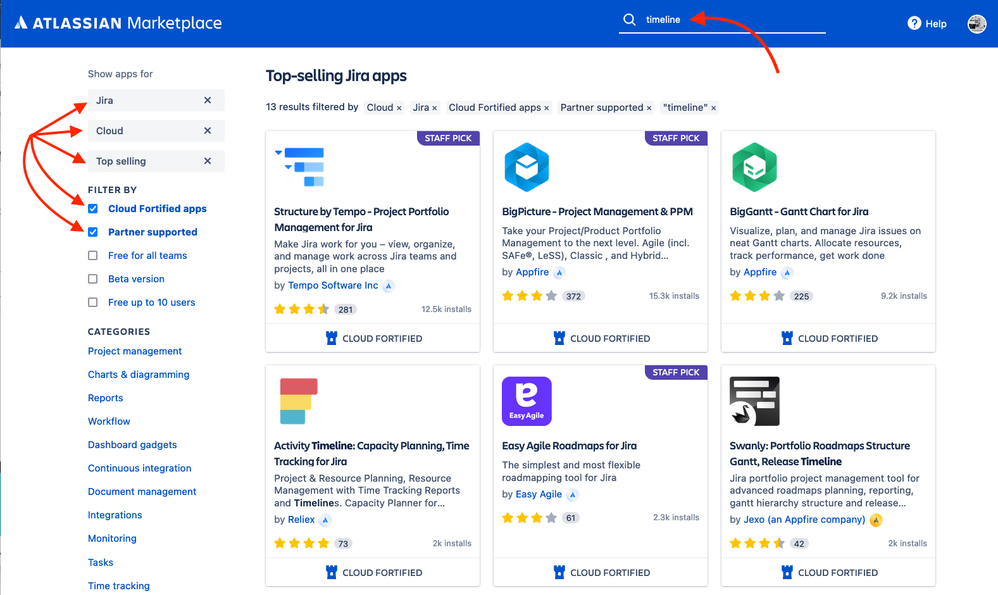Image resolution: width=998 pixels, height=595 pixels.
Task: Click the 372 reviews count on BigPicture card
Action: 573,297
